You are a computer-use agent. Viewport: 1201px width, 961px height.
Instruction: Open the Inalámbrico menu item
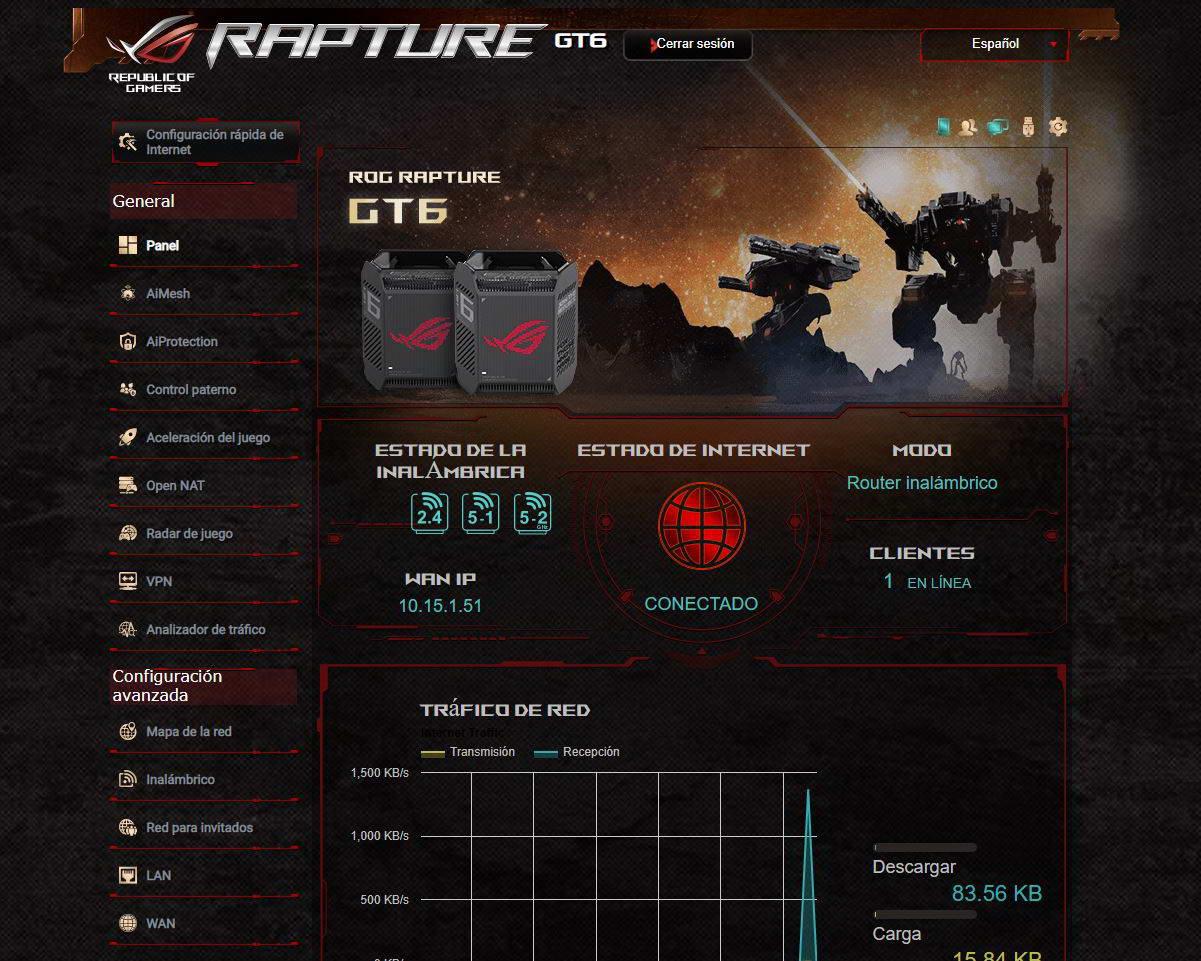204,779
